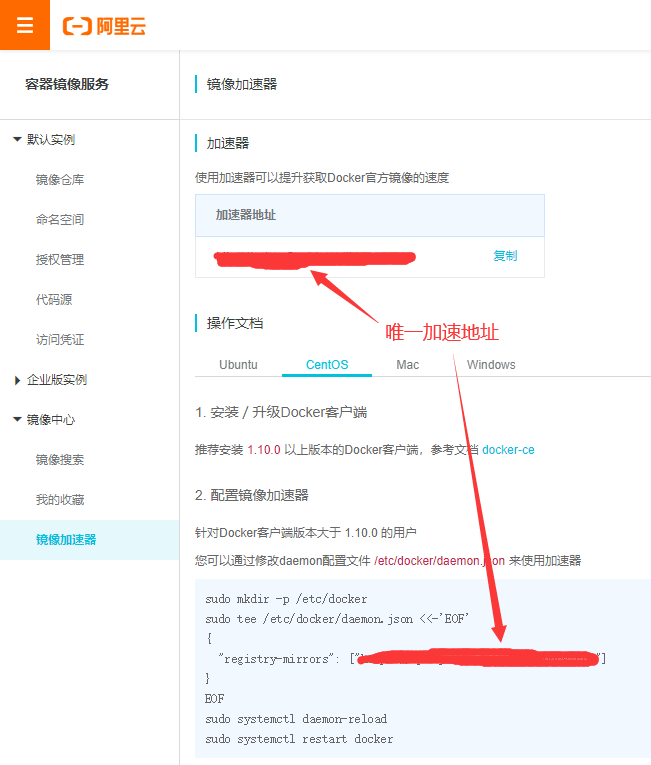Click the /etc/docker/daemon.json path text
Image resolution: width=651 pixels, height=765 pixels.
click(x=439, y=561)
